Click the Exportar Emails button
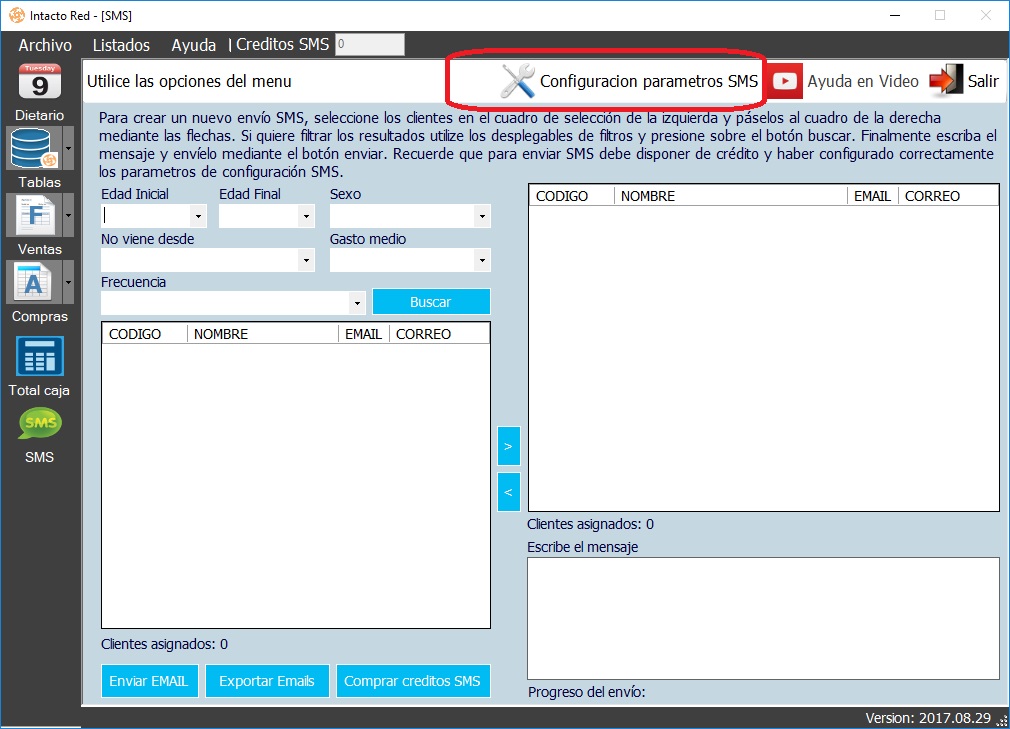Viewport: 1010px width, 729px height. click(x=267, y=681)
